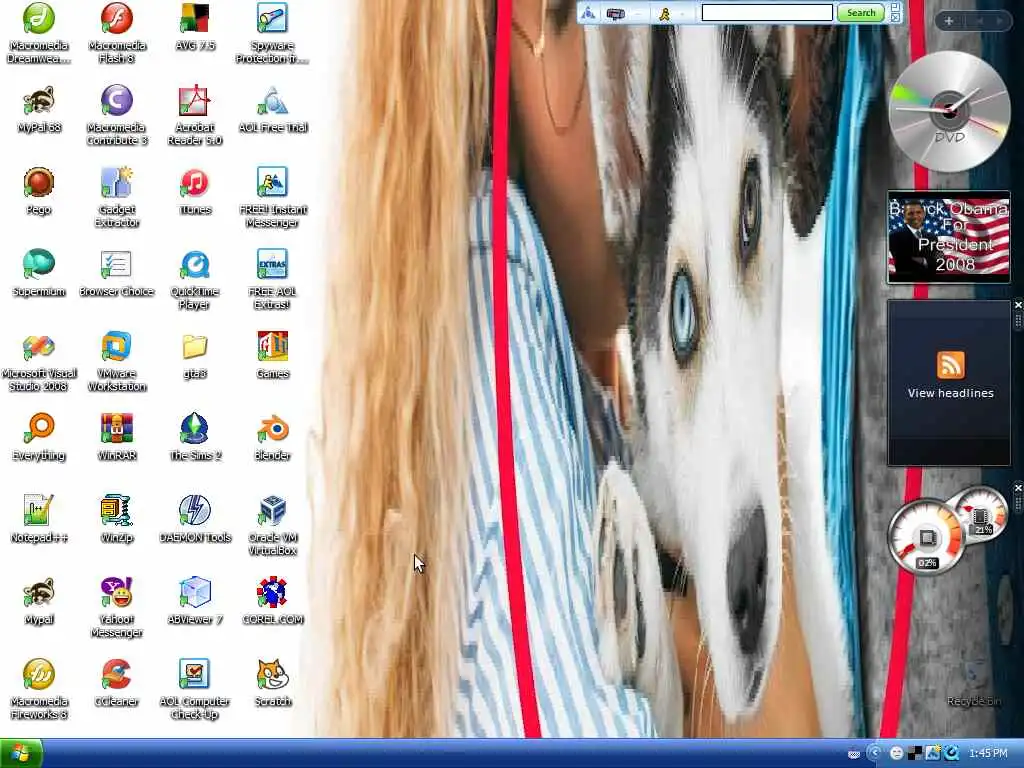The image size is (1024, 768).
Task: Go to the next sidebar gadget page
Action: pos(999,21)
